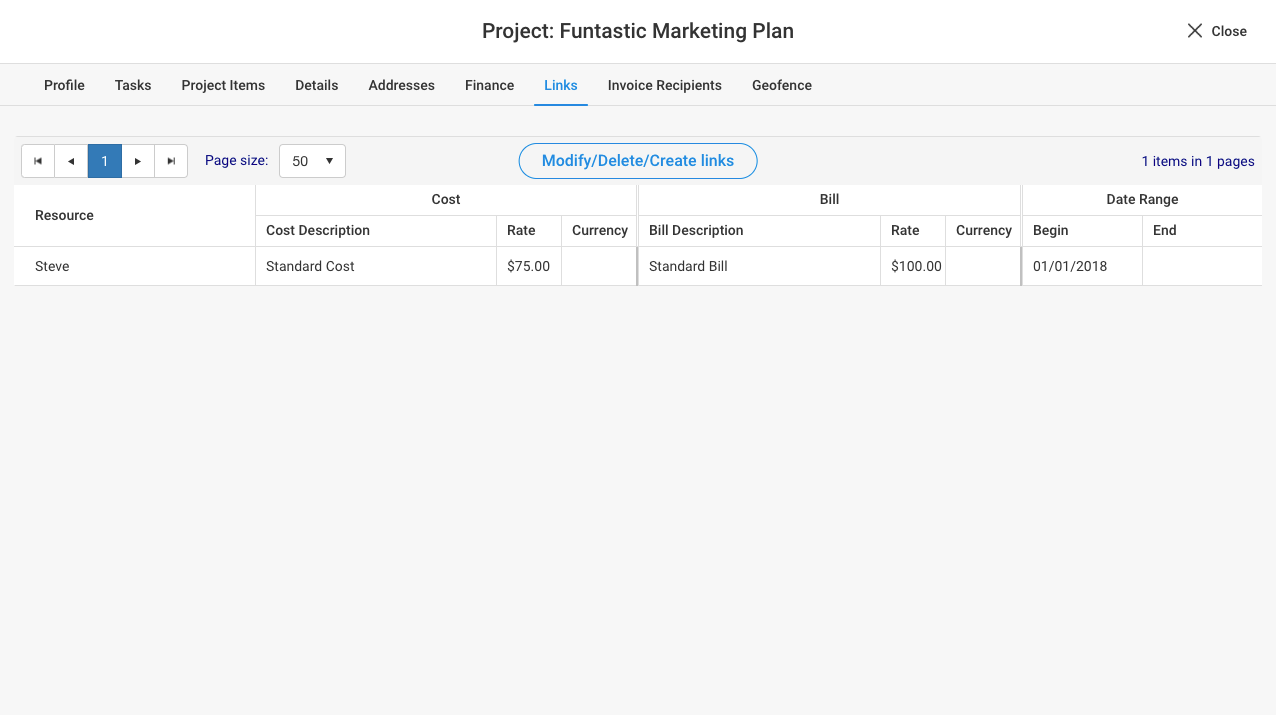This screenshot has width=1276, height=715.
Task: Click the Cost Description column header
Action: point(376,230)
